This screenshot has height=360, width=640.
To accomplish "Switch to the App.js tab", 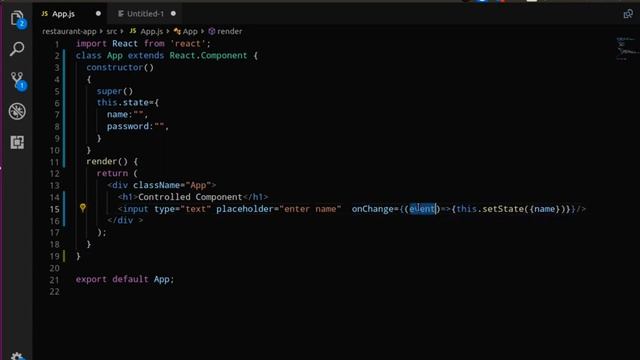I will pyautogui.click(x=63, y=14).
